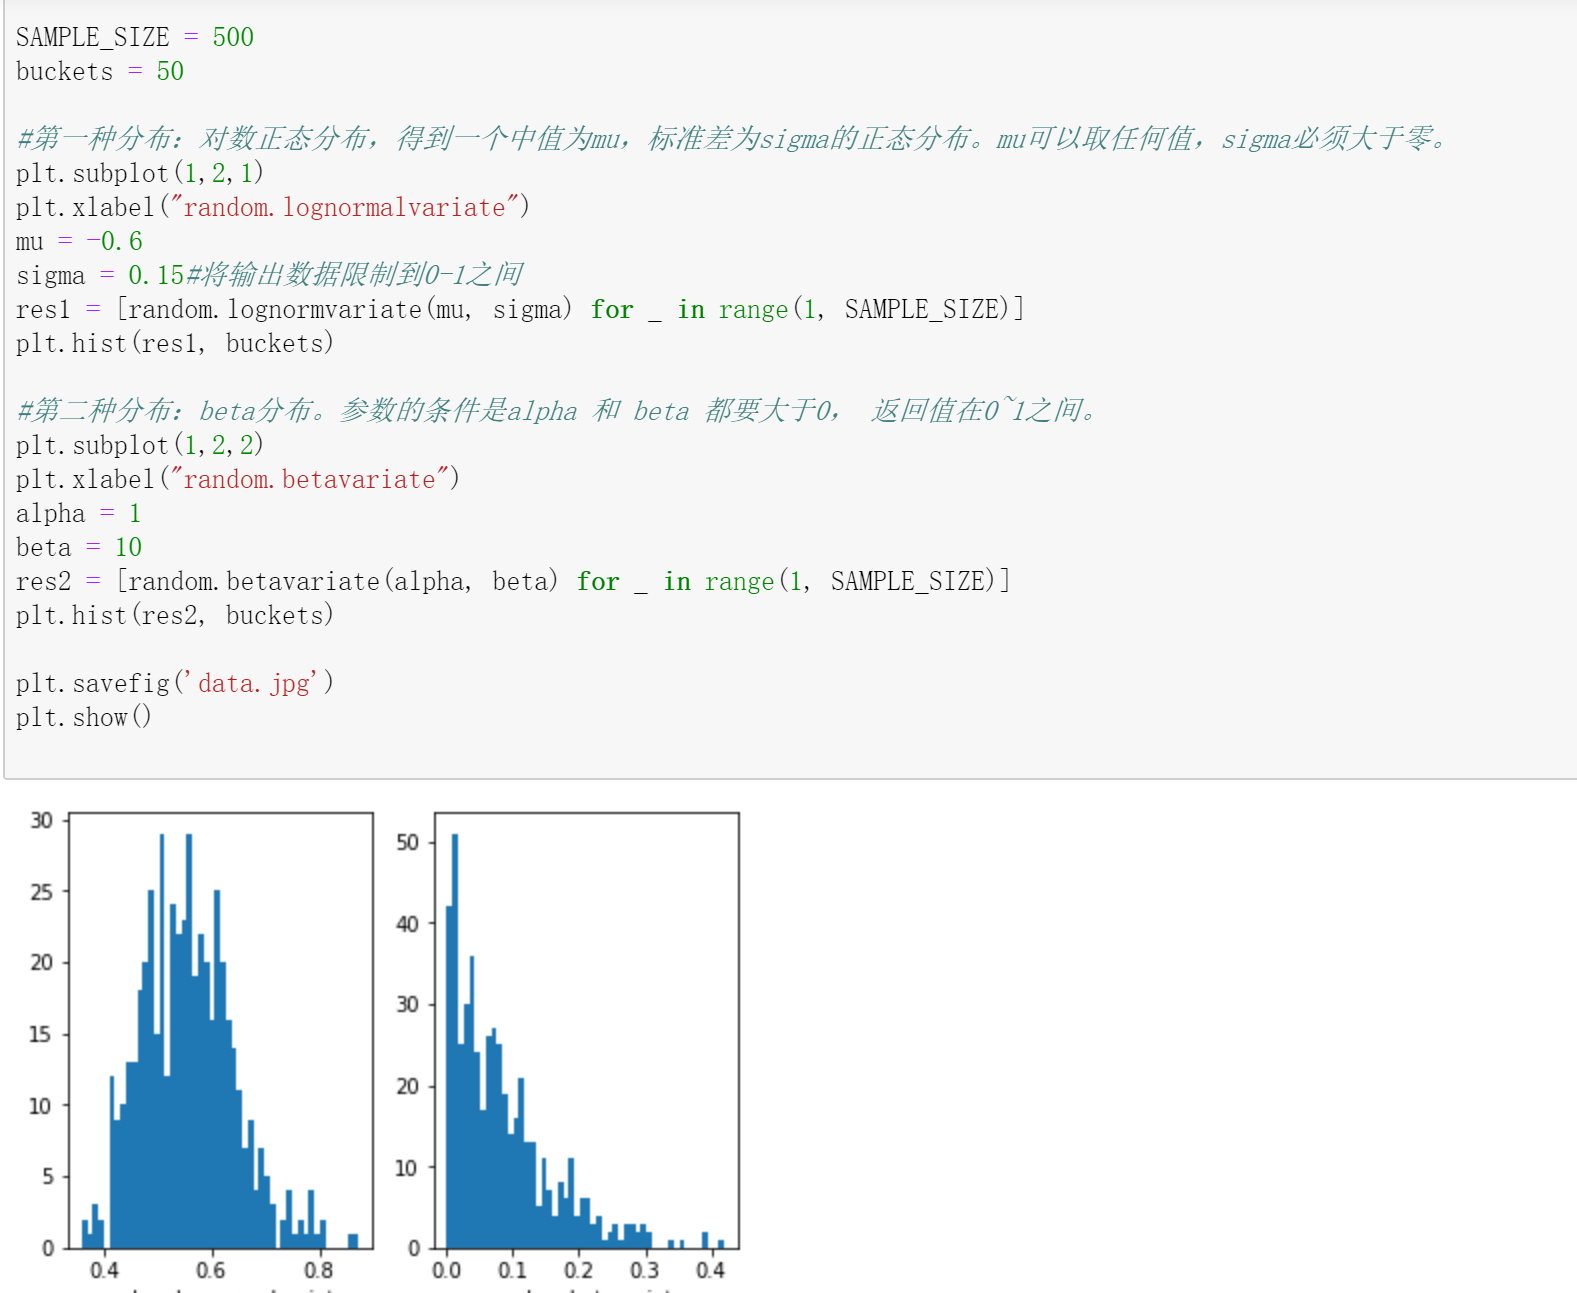This screenshot has width=1577, height=1293.
Task: Click the left lognormal histogram plot
Action: tap(220, 1030)
